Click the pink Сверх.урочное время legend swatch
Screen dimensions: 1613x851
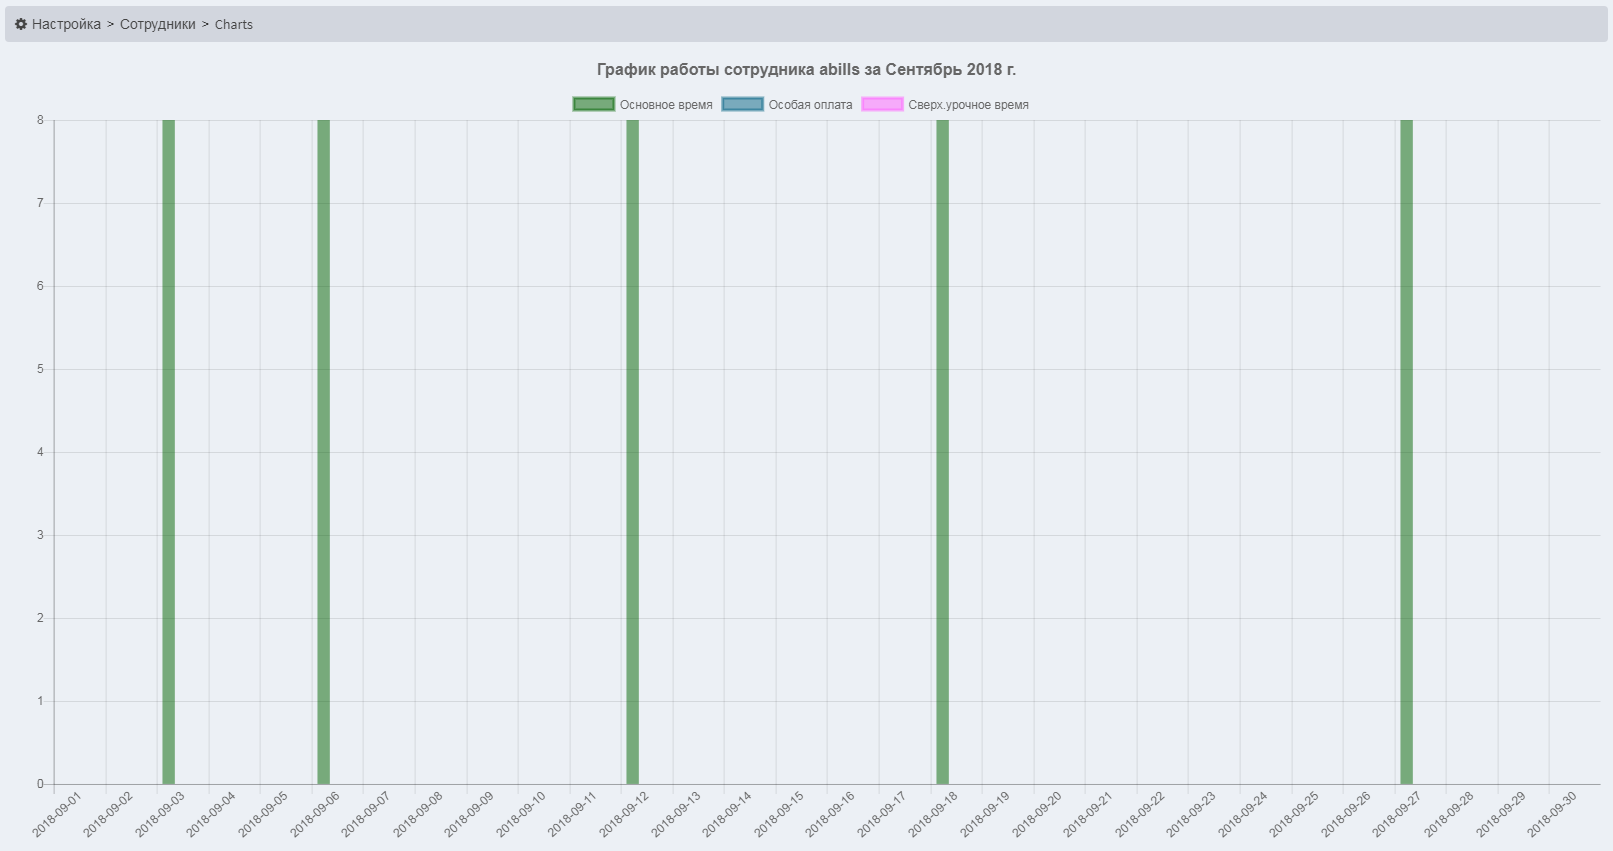[882, 104]
